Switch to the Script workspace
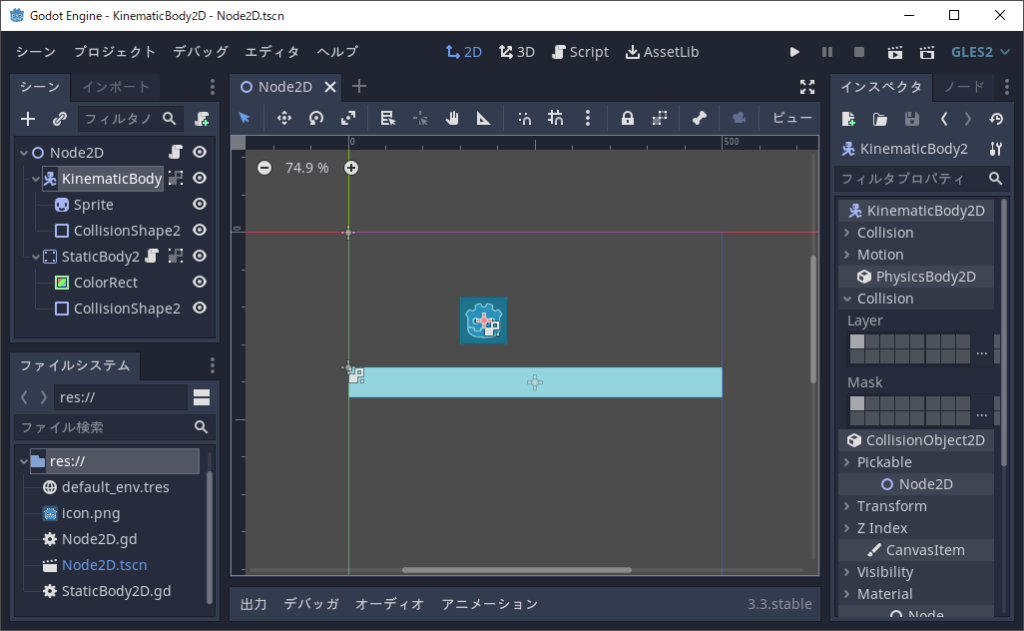1024x631 pixels. click(580, 52)
